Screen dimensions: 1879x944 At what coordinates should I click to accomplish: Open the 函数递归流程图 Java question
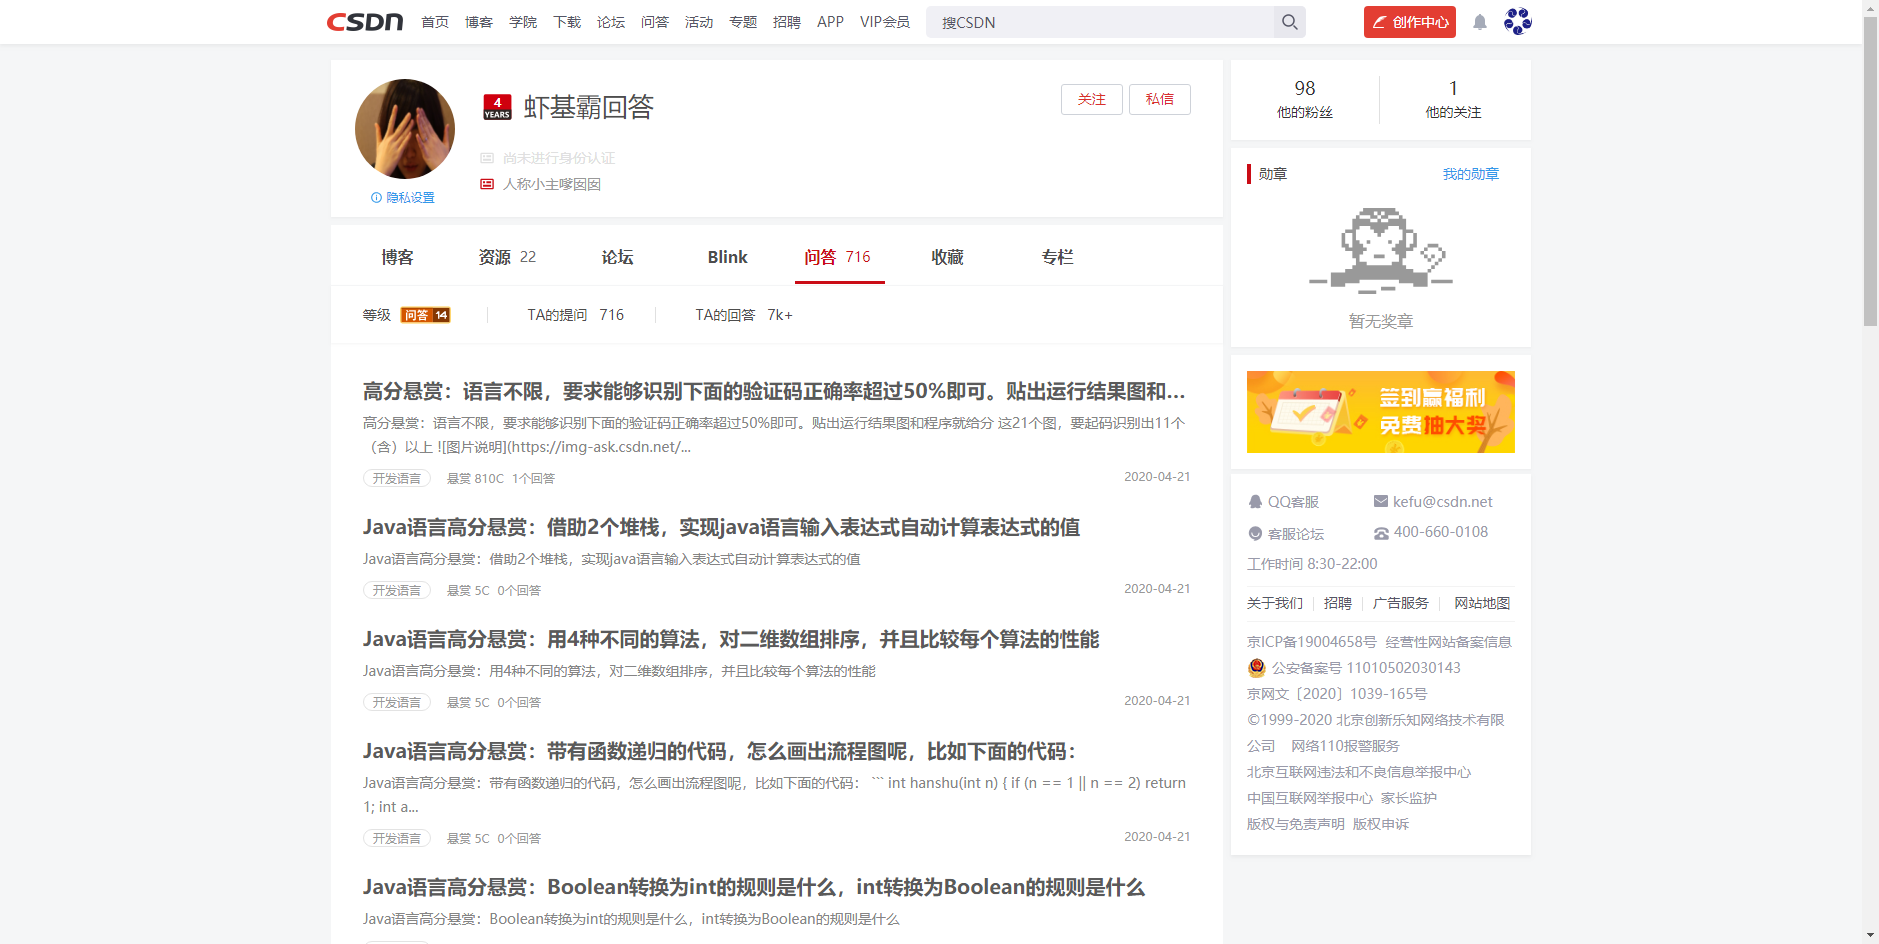click(719, 751)
